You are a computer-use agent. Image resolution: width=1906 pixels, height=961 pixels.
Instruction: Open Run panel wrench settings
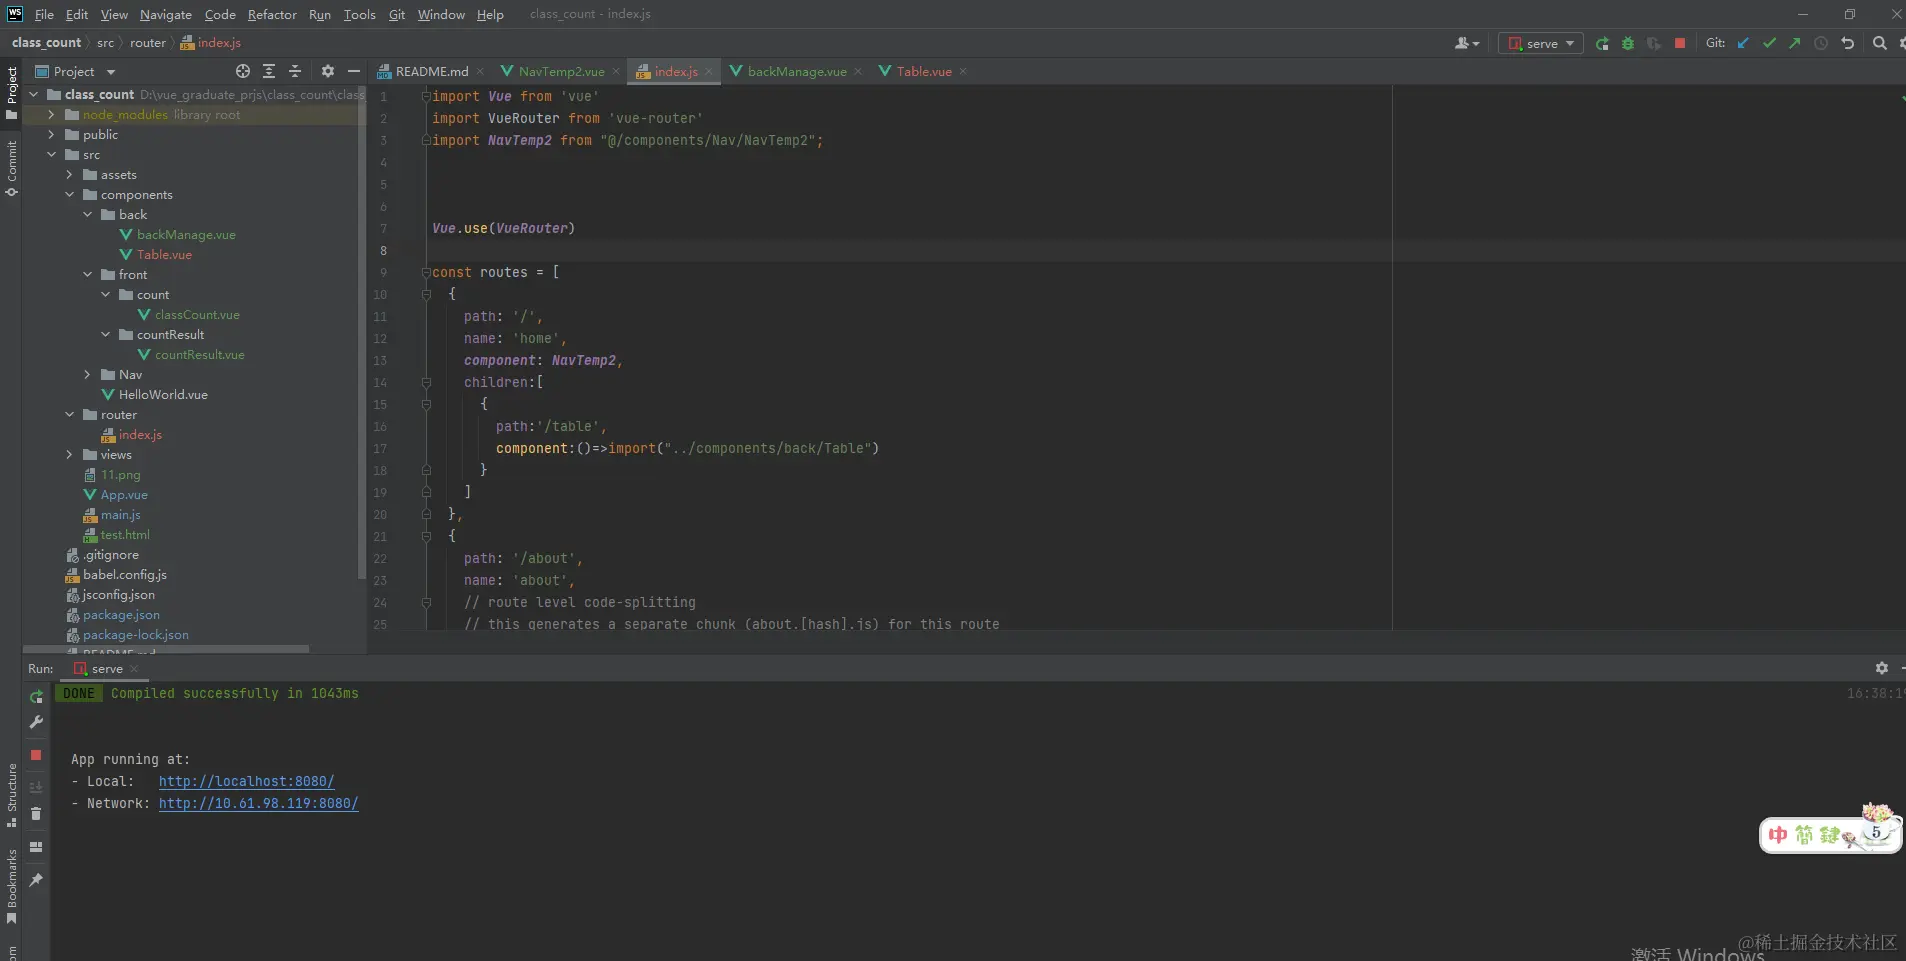pos(36,722)
